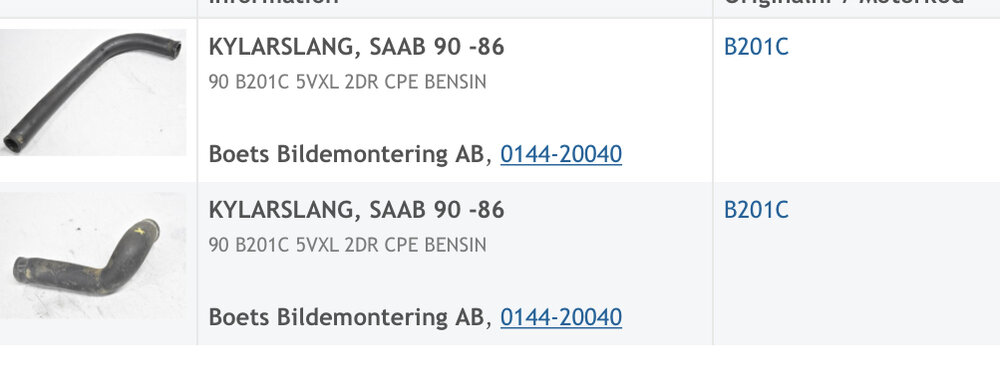Click the yellow-marked end of the bent hose image
The image size is (1000, 365).
(x=145, y=228)
